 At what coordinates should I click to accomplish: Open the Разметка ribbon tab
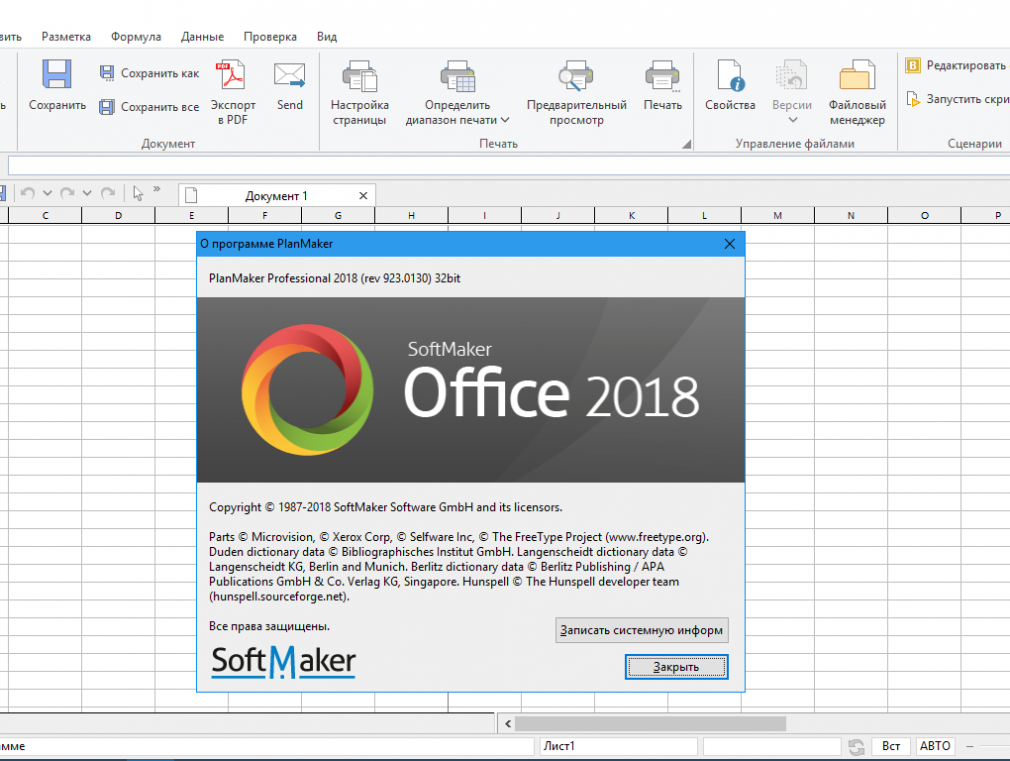pos(66,37)
